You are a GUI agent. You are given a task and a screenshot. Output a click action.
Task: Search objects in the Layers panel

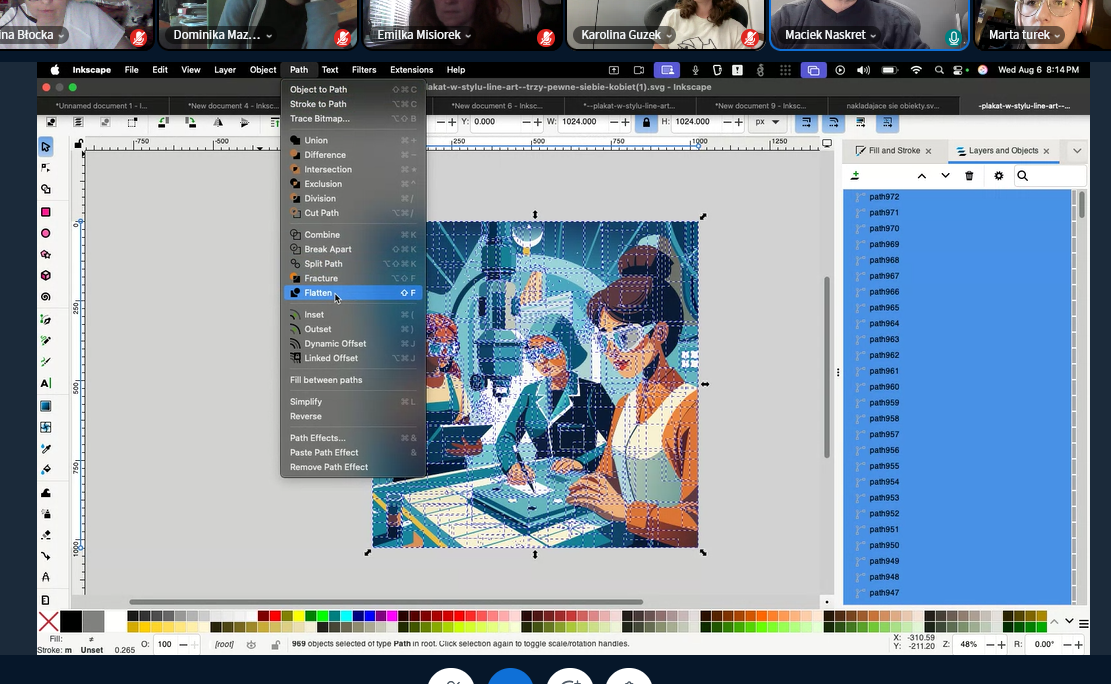point(1050,176)
